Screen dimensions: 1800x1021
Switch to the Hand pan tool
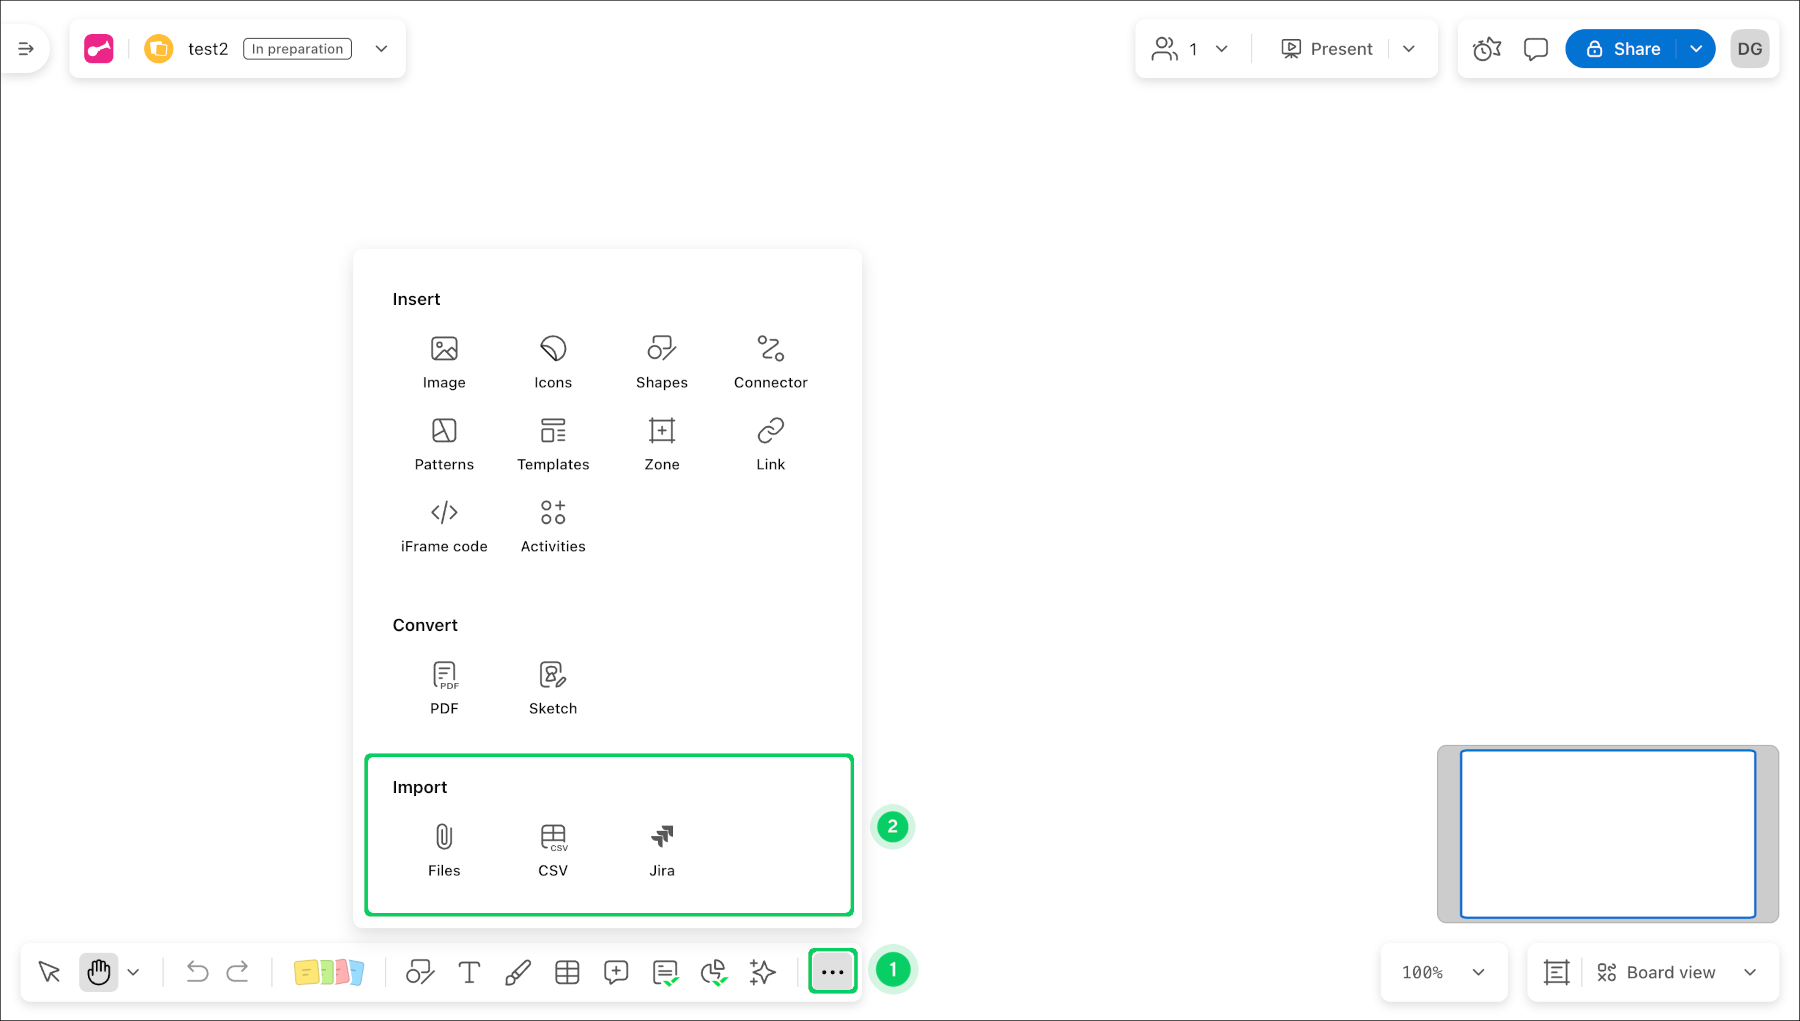(98, 971)
